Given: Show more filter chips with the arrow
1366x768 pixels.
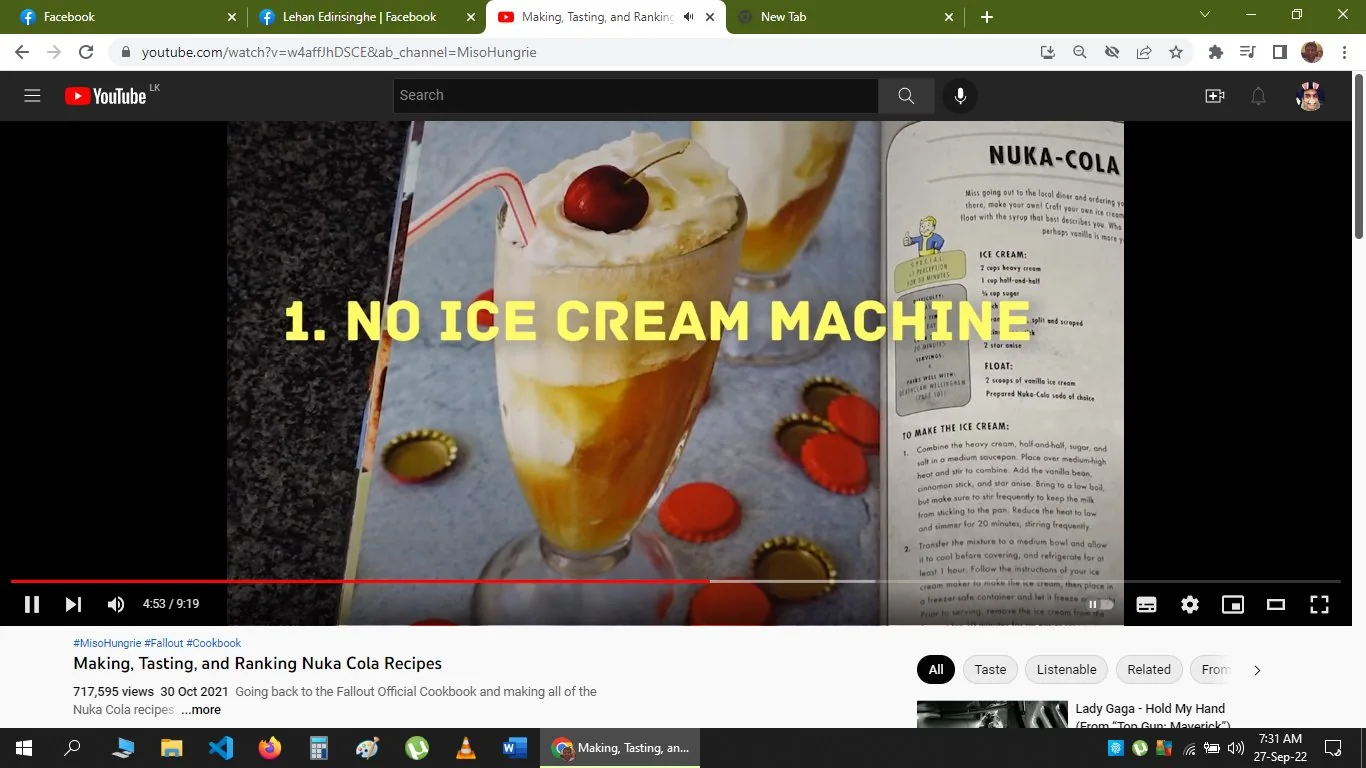Looking at the screenshot, I should point(1257,670).
